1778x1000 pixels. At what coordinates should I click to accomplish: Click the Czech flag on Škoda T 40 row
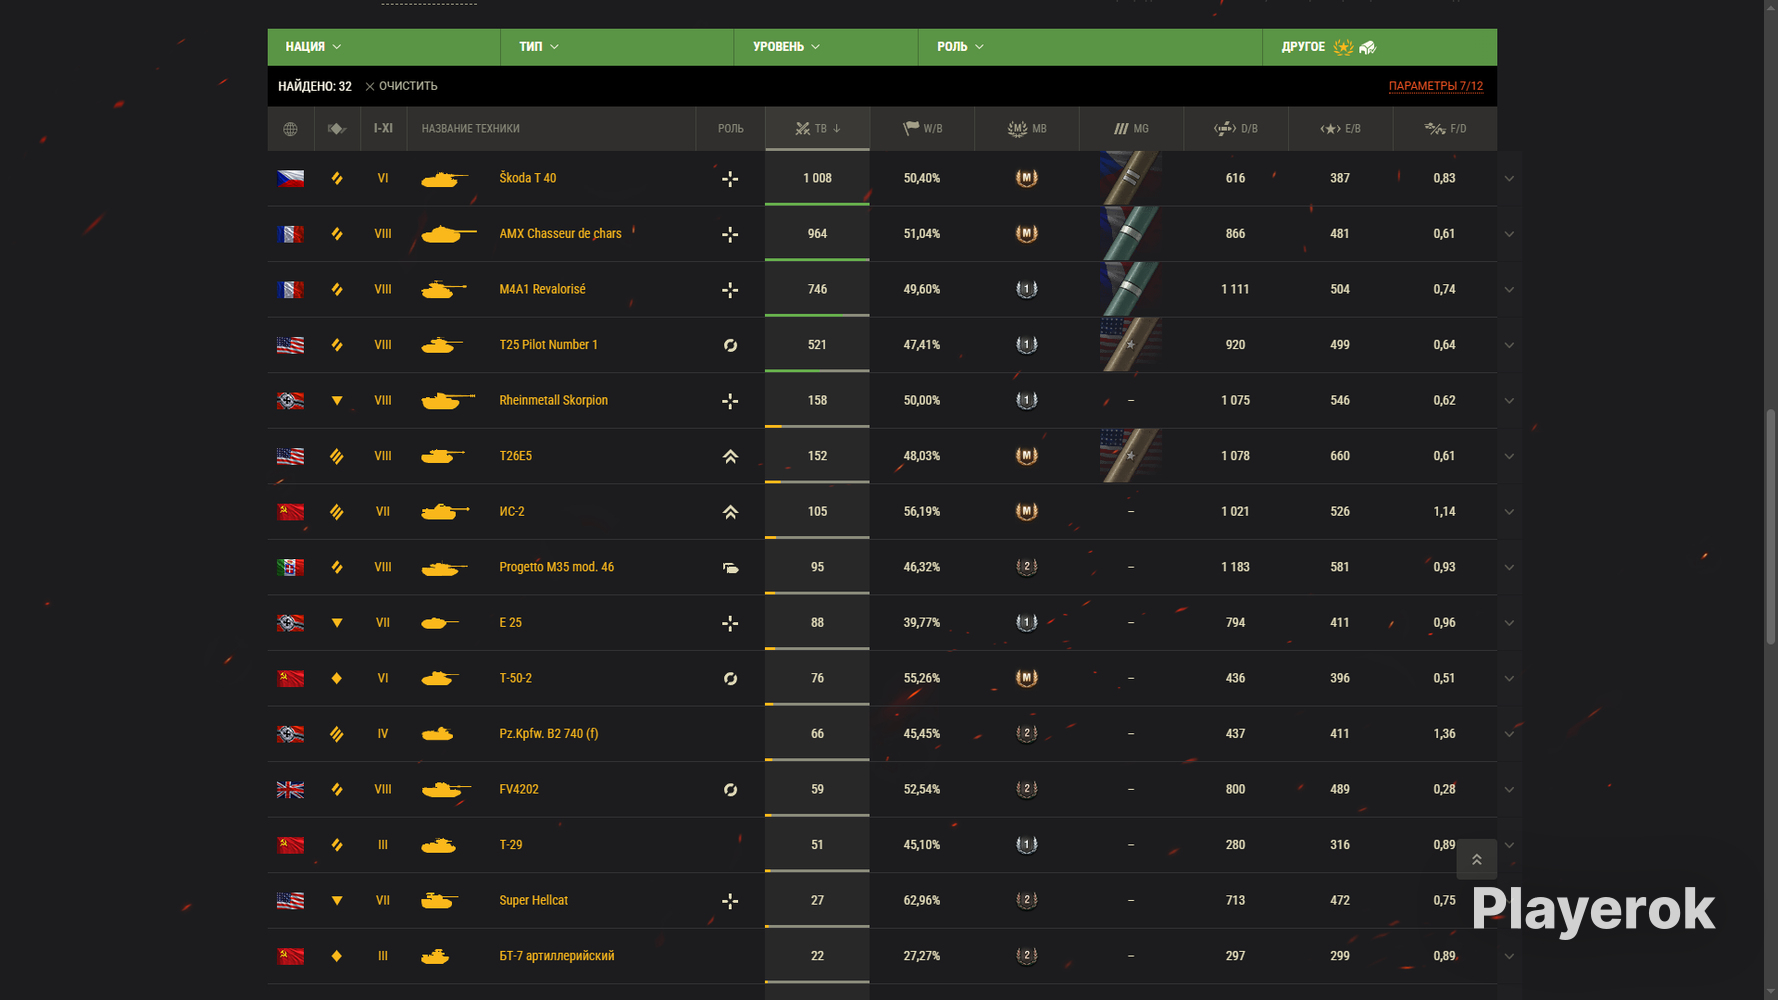[290, 178]
